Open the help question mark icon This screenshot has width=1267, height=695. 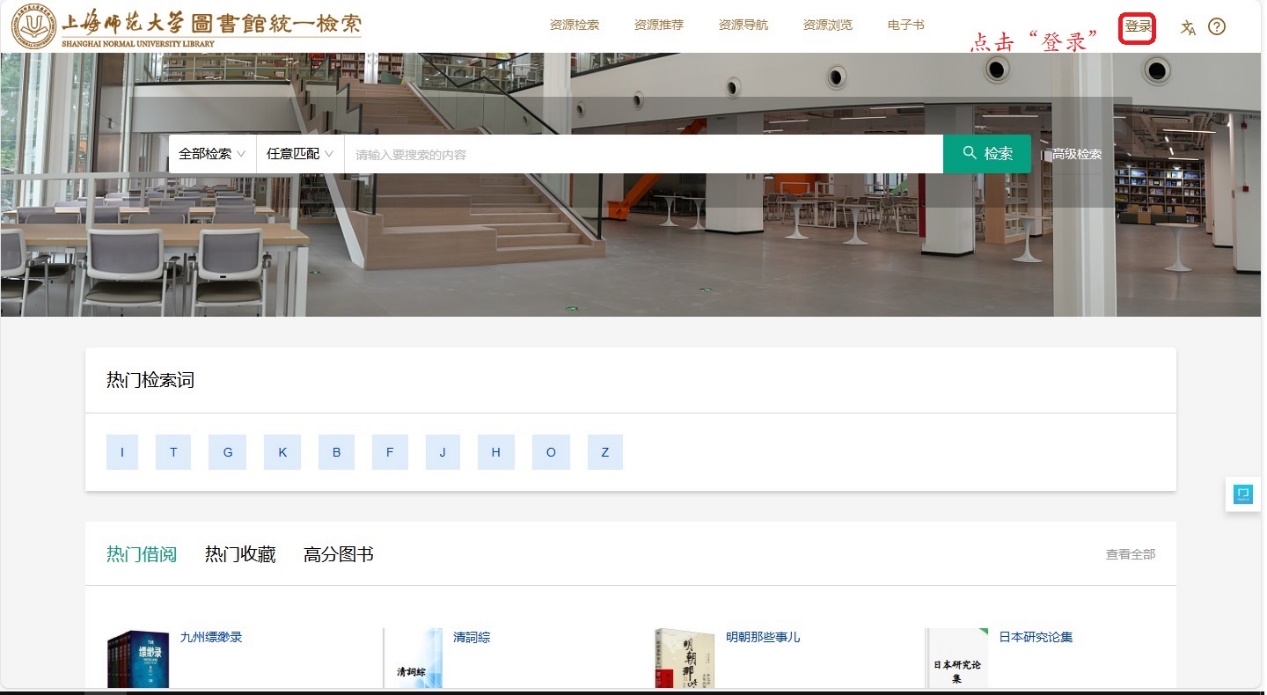tap(1217, 27)
